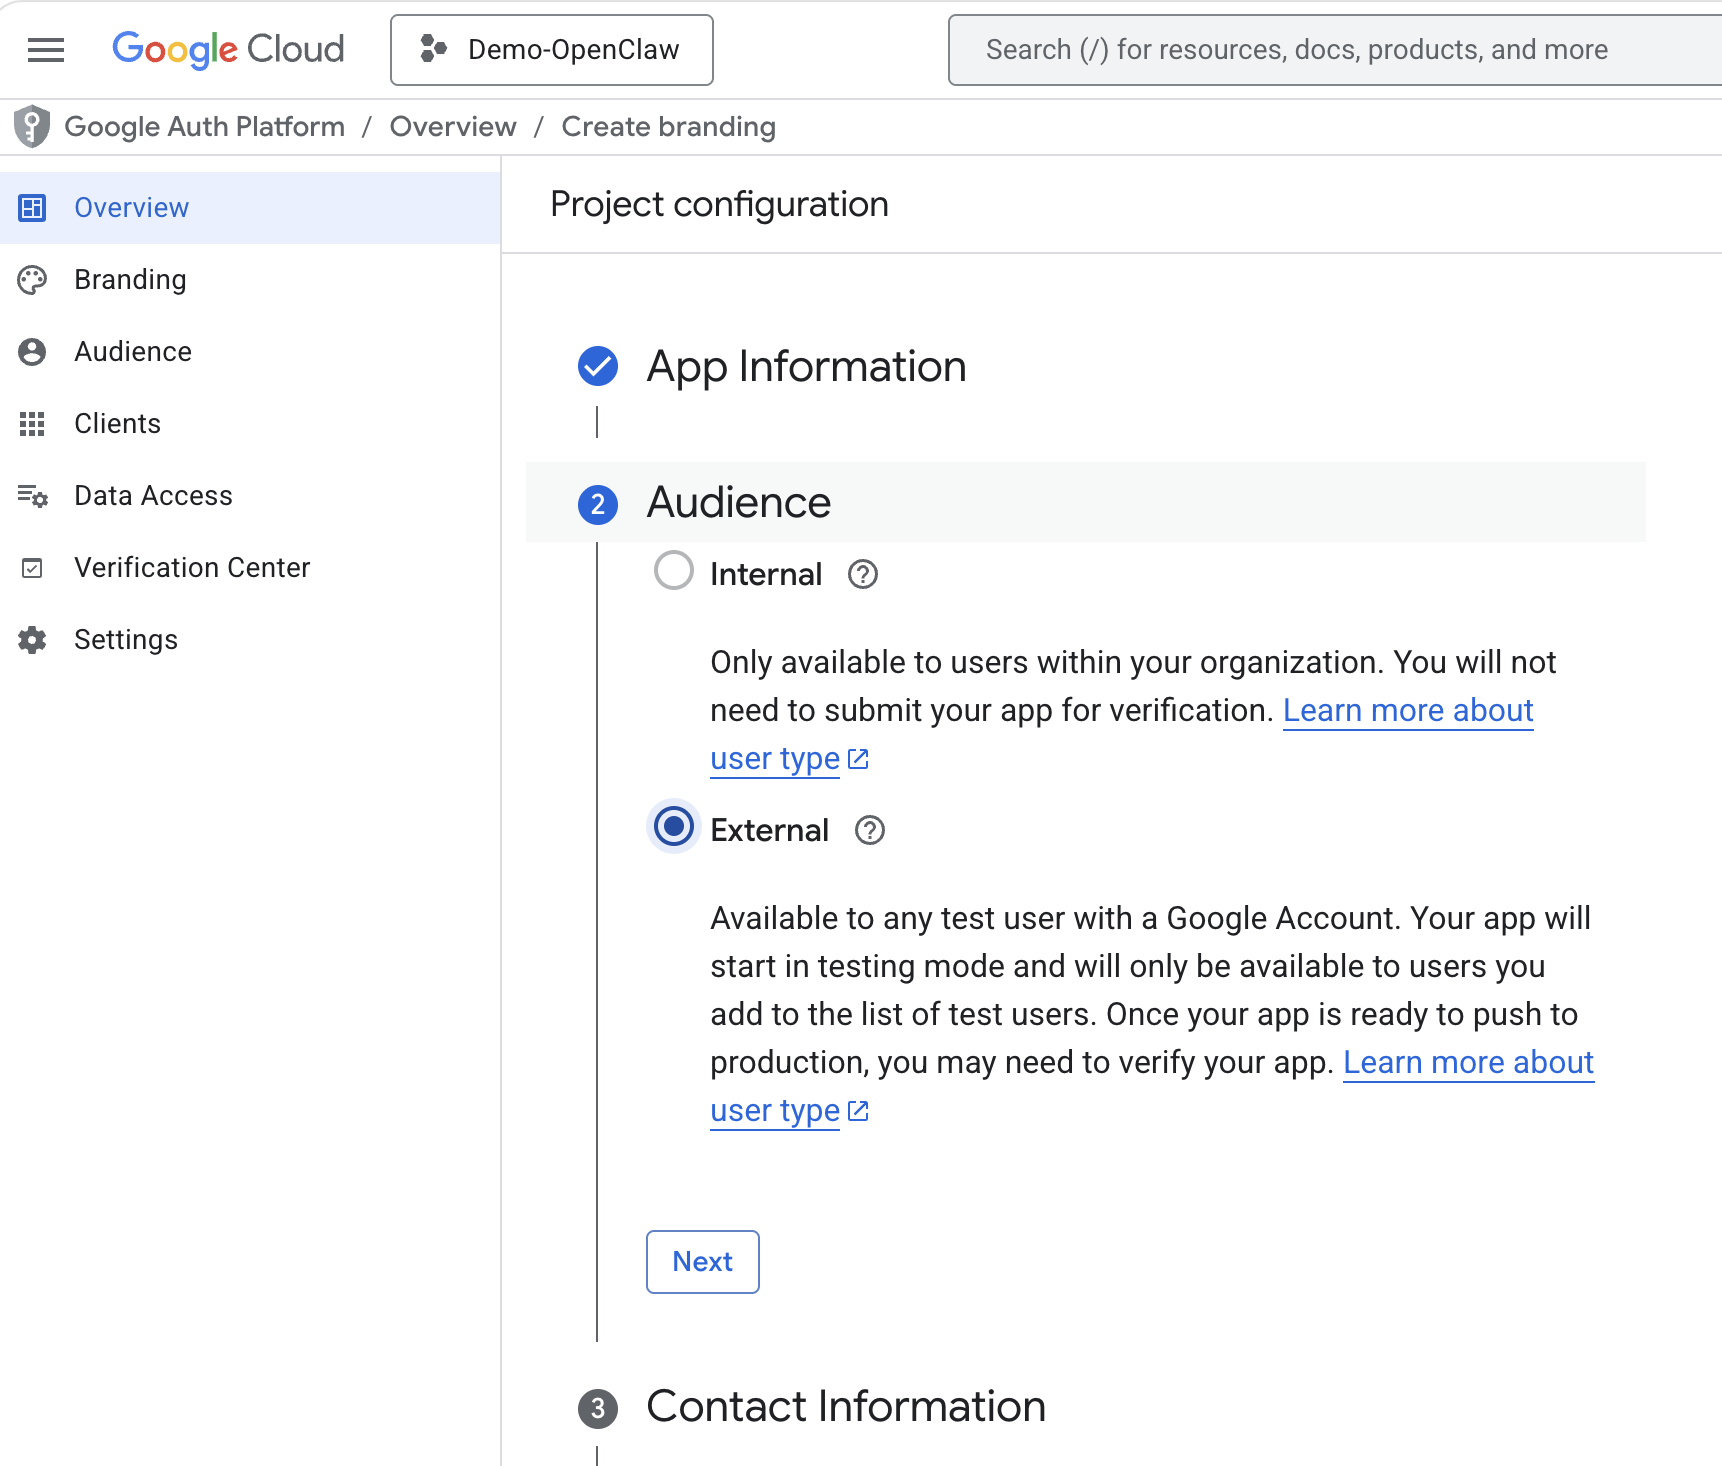Viewport: 1722px width, 1466px height.
Task: Click the Google Auth Platform key icon
Action: click(x=32, y=126)
